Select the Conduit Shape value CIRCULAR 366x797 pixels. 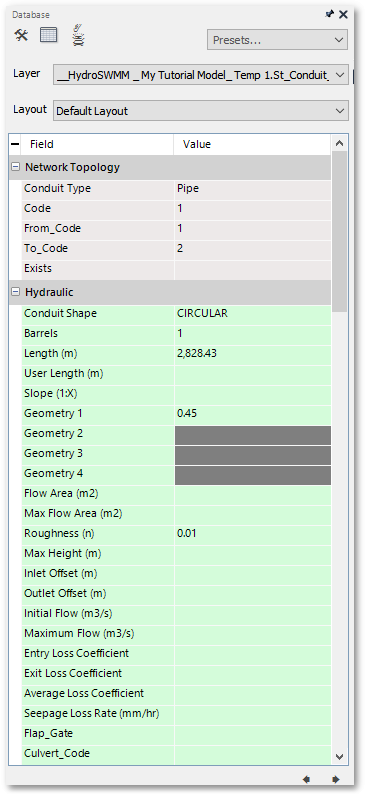click(x=253, y=314)
